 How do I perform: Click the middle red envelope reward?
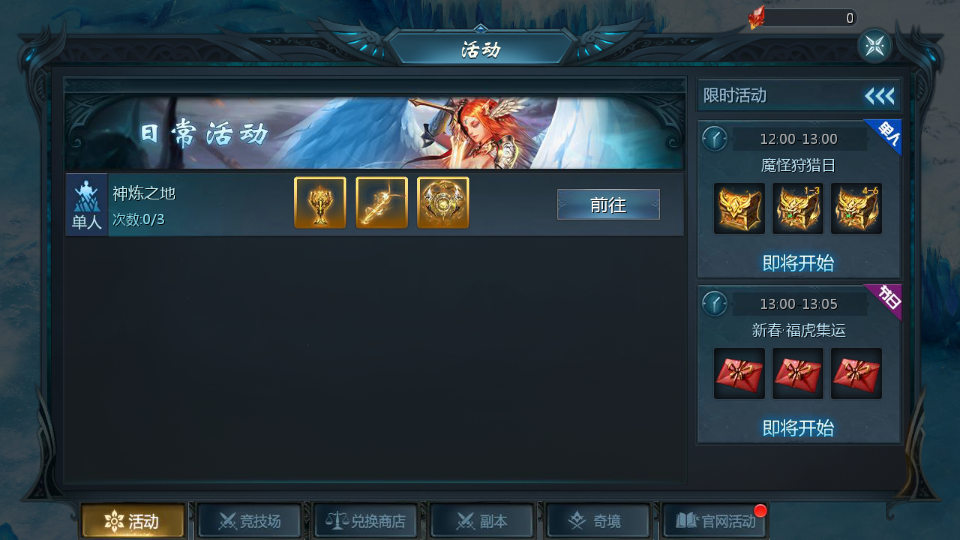click(798, 373)
